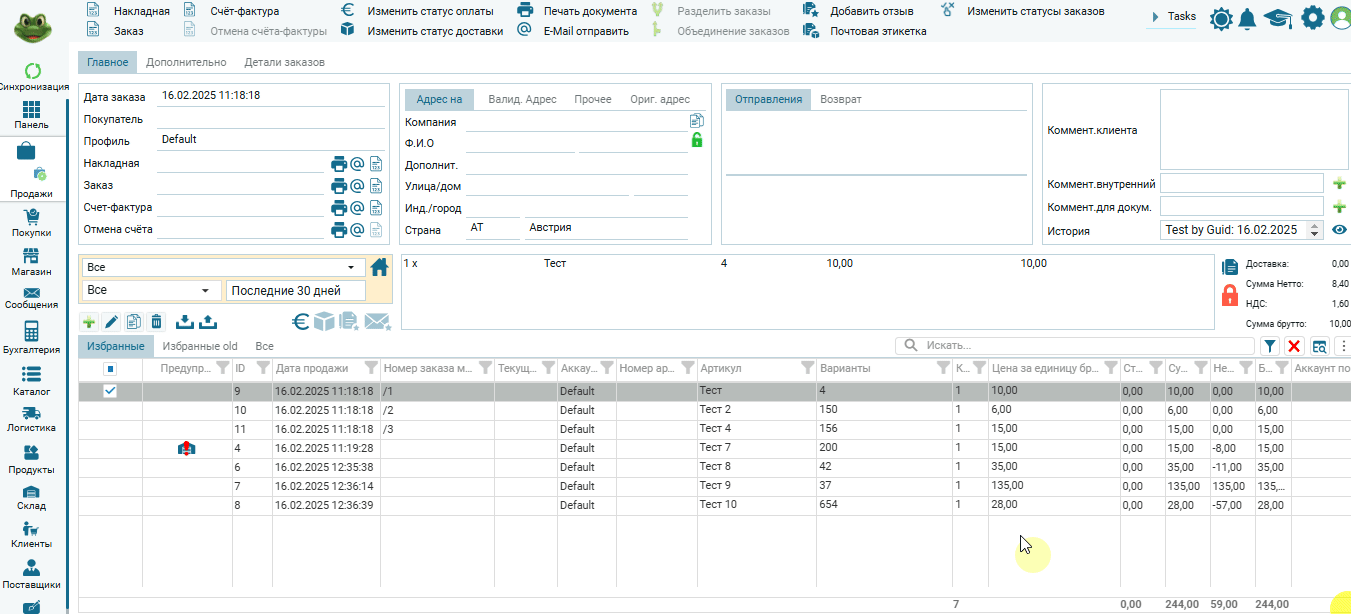Toggle history visibility eye icon
Screen dimensions: 1351x614
1339,230
